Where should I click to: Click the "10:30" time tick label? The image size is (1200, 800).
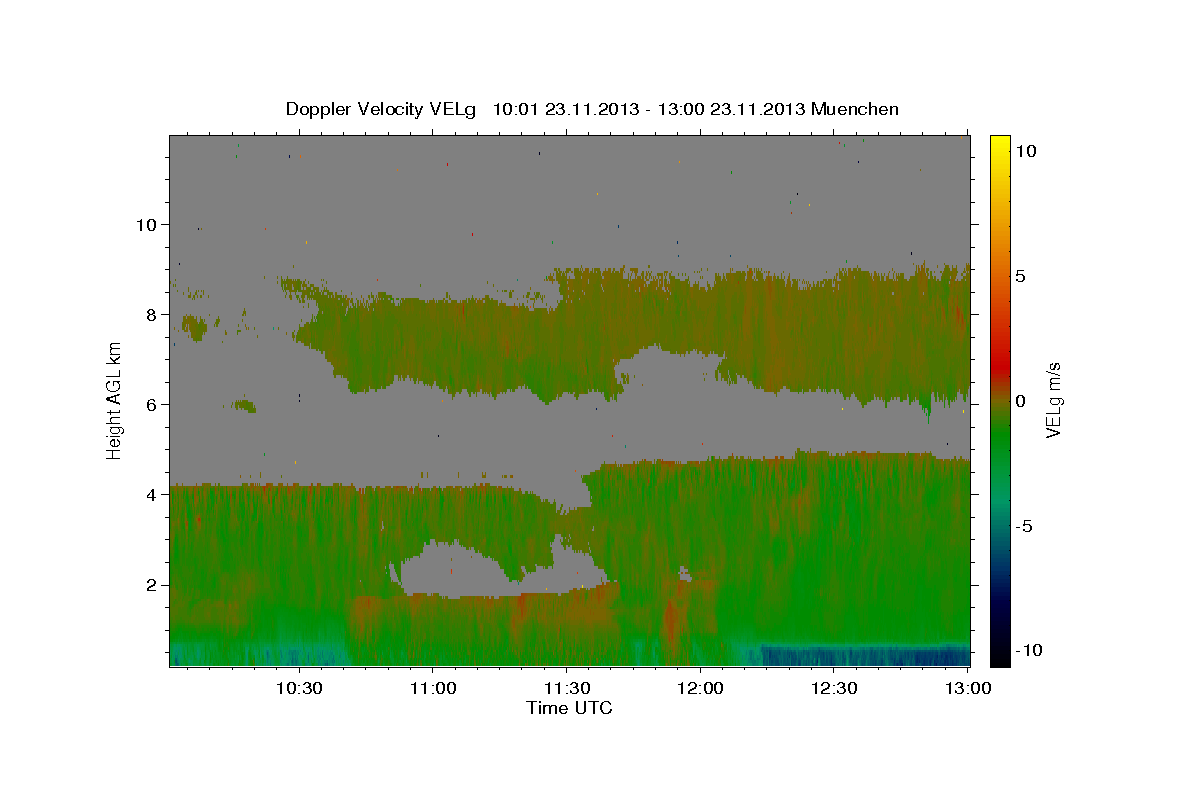tap(298, 689)
